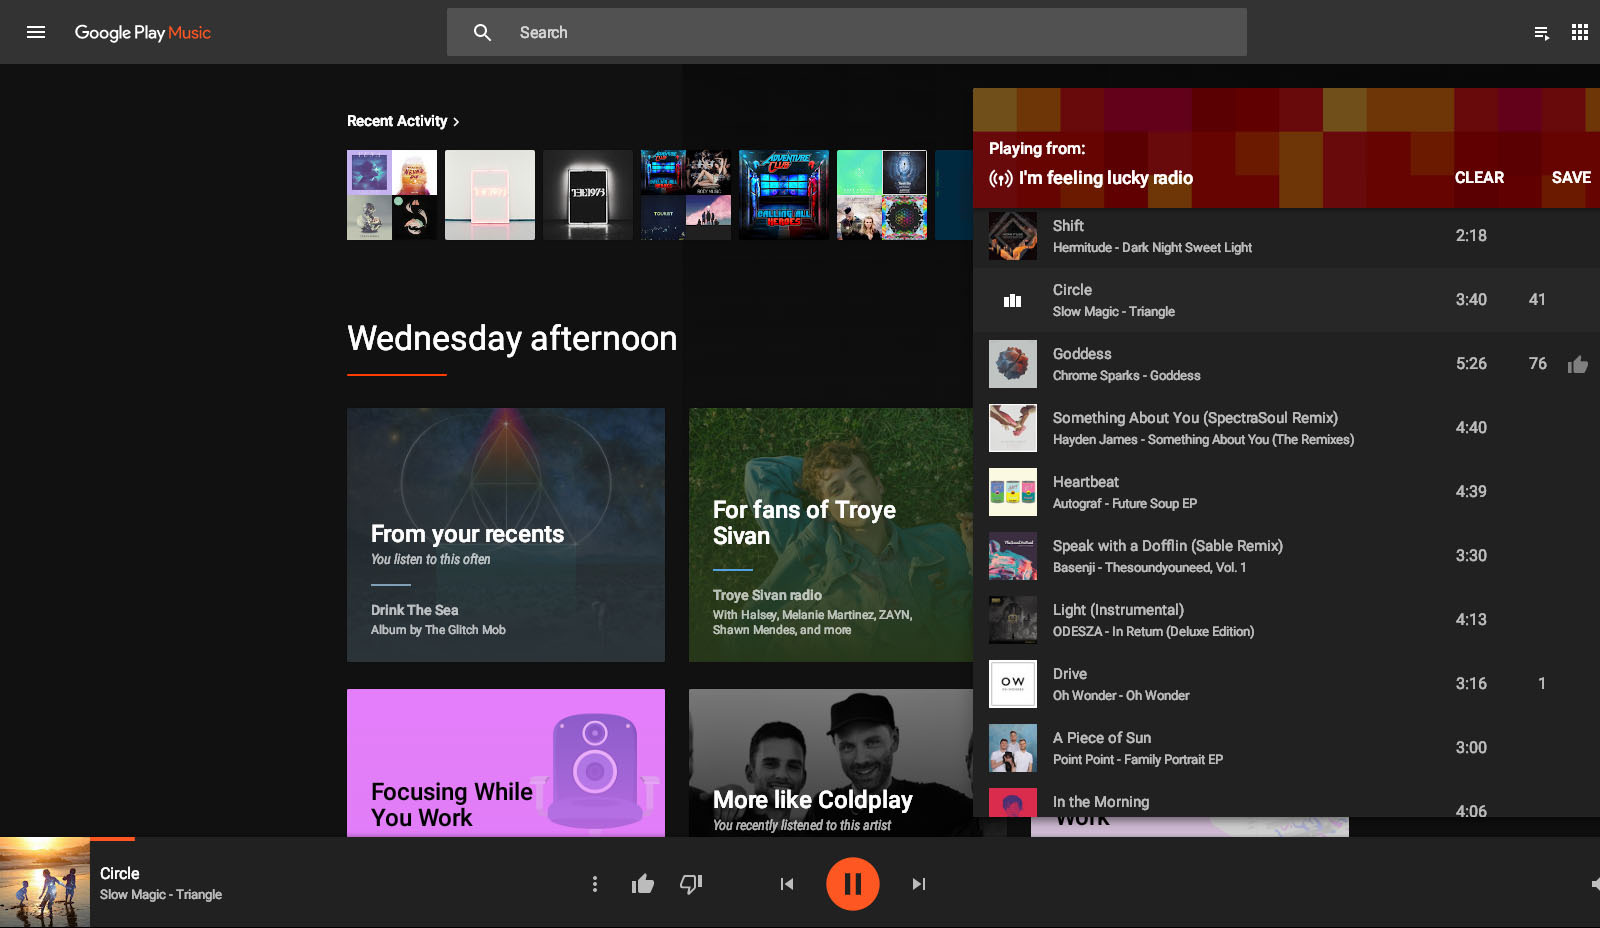Open More like Coldplay card
Viewport: 1600px width, 928px height.
pyautogui.click(x=830, y=763)
